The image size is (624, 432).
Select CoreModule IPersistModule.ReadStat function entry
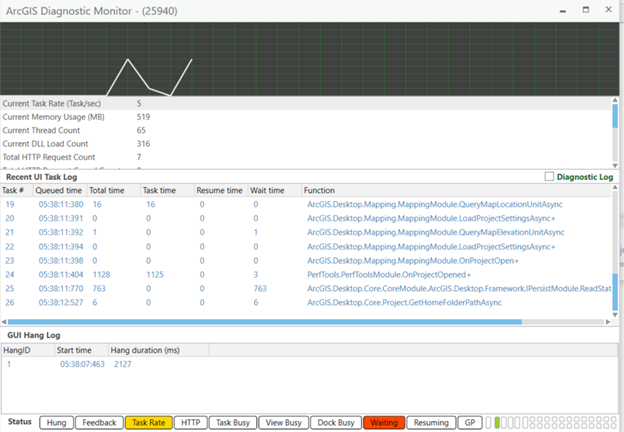[x=459, y=288]
